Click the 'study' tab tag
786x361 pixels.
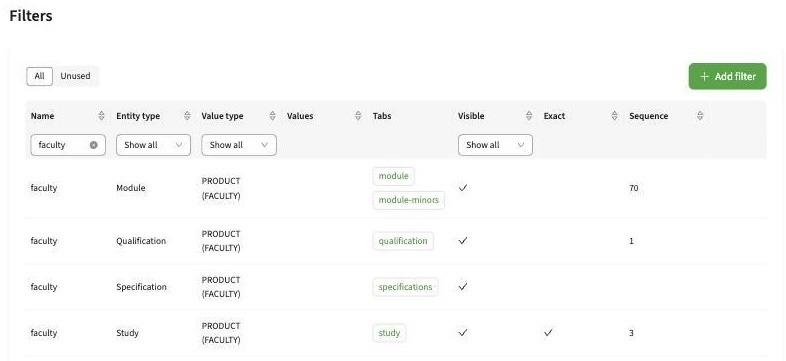pyautogui.click(x=389, y=333)
